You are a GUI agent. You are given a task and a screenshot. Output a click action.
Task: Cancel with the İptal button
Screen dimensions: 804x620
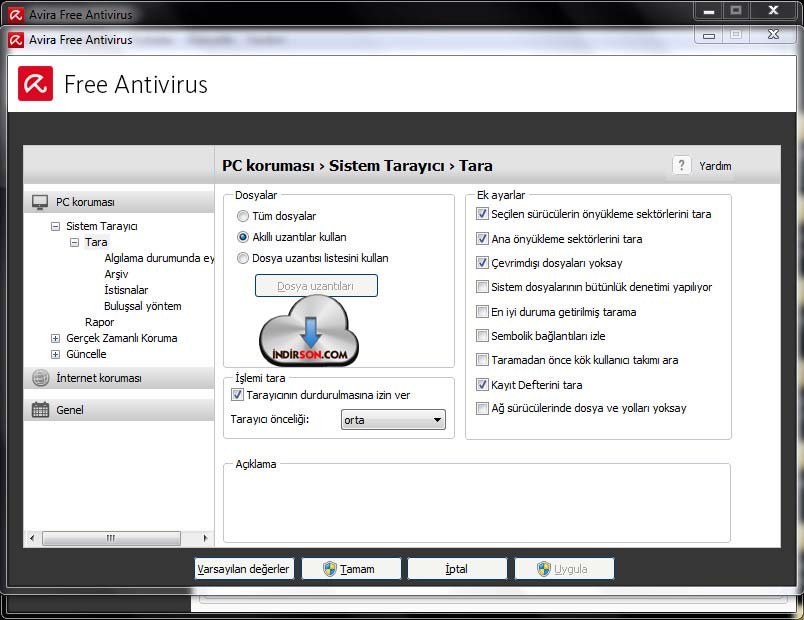457,569
